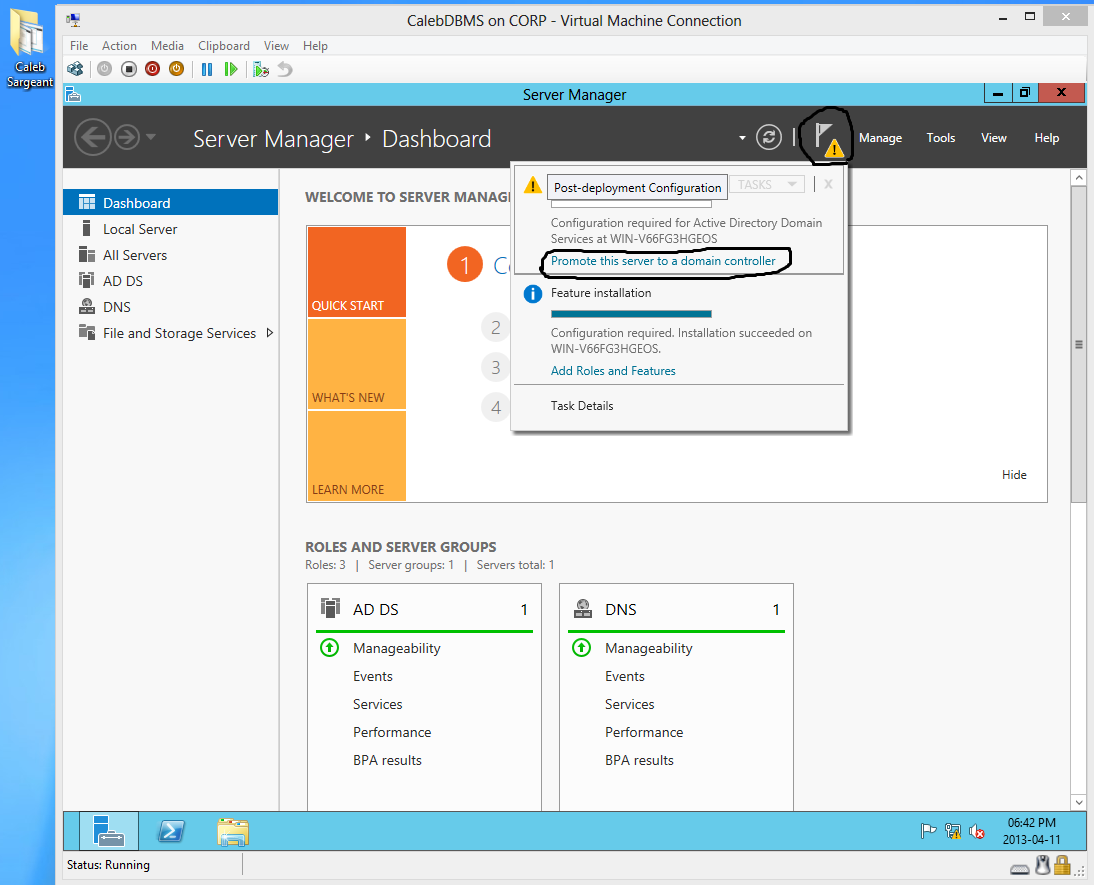The width and height of the screenshot is (1094, 885).
Task: Click Promote this server to a domain controller
Action: coord(663,260)
